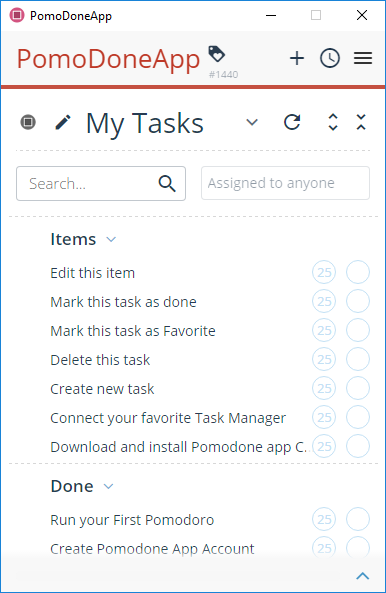Select the task Delete this task
Image resolution: width=386 pixels, height=593 pixels.
[x=100, y=360]
